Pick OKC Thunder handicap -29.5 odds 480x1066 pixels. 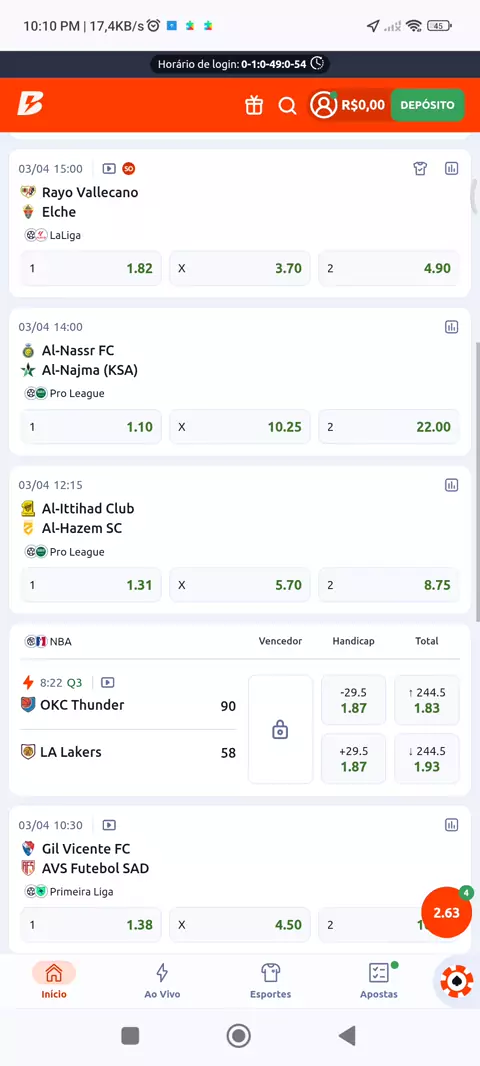click(354, 700)
